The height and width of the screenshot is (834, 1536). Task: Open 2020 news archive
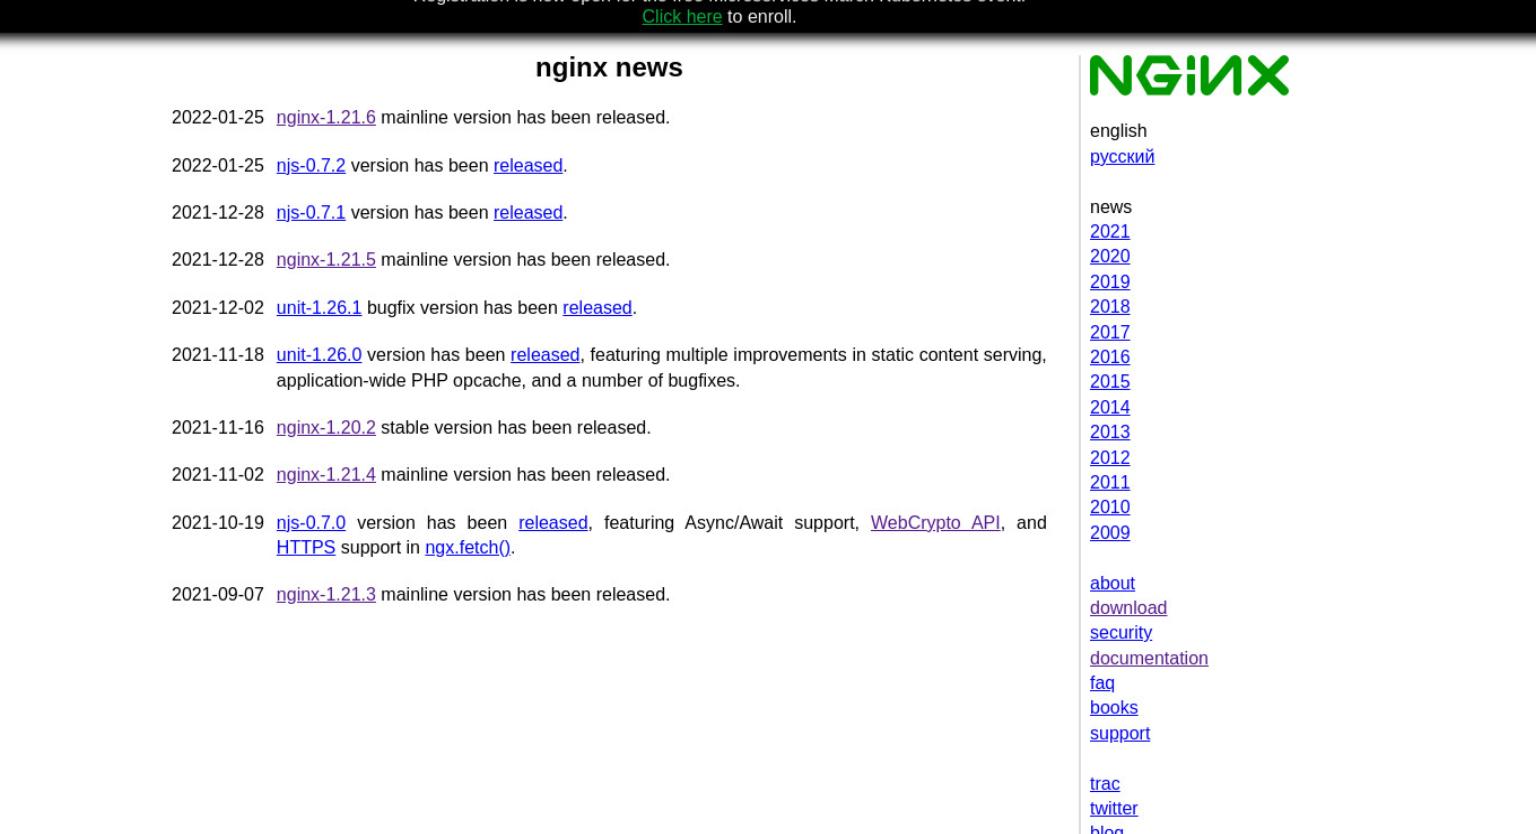(1110, 256)
